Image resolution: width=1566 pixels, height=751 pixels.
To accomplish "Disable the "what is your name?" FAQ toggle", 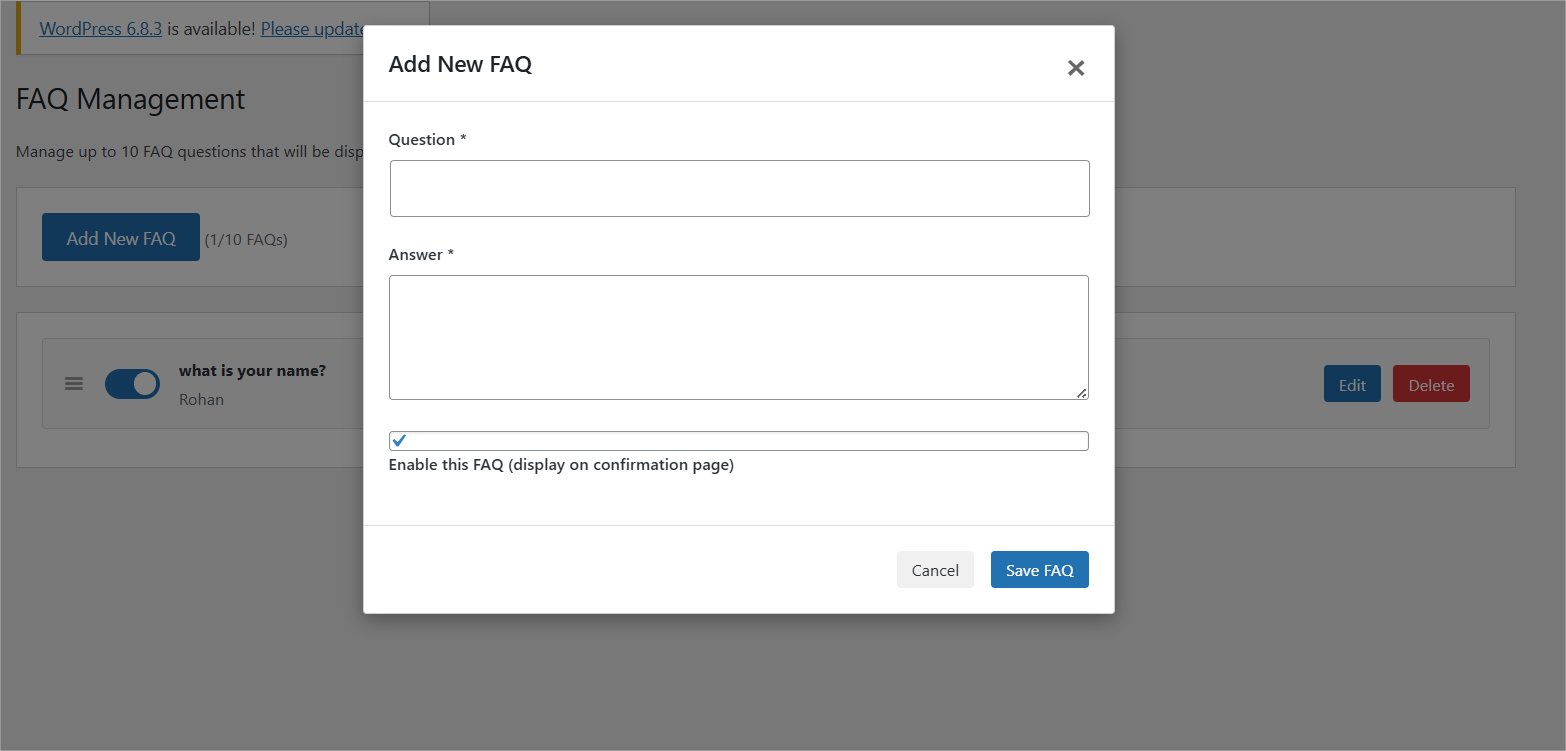I will pyautogui.click(x=133, y=383).
